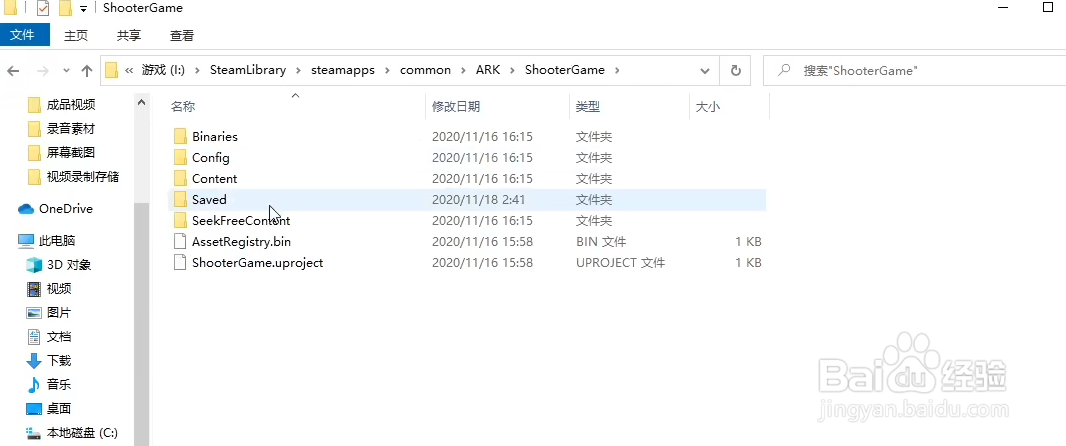Select the Saved folder
Screen dimensions: 1066x446
466,200
